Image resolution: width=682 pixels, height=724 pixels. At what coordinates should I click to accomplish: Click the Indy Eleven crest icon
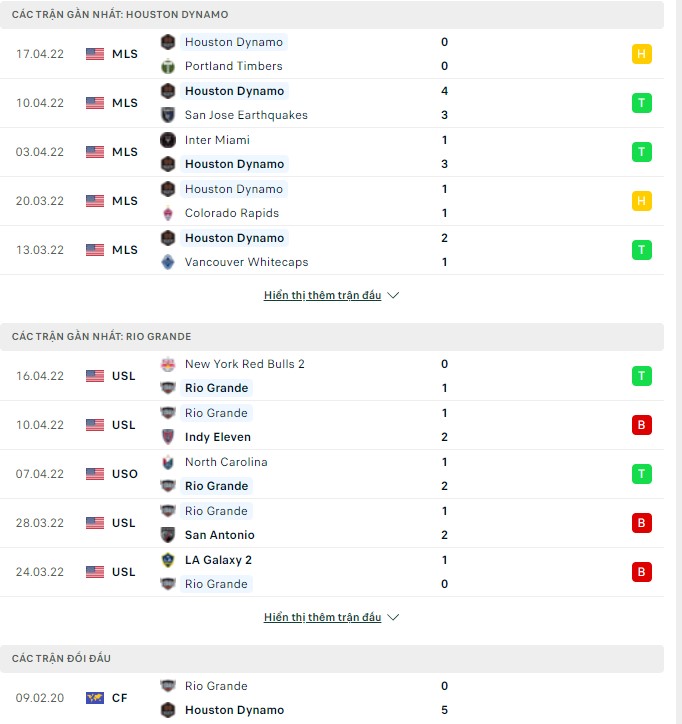[168, 437]
